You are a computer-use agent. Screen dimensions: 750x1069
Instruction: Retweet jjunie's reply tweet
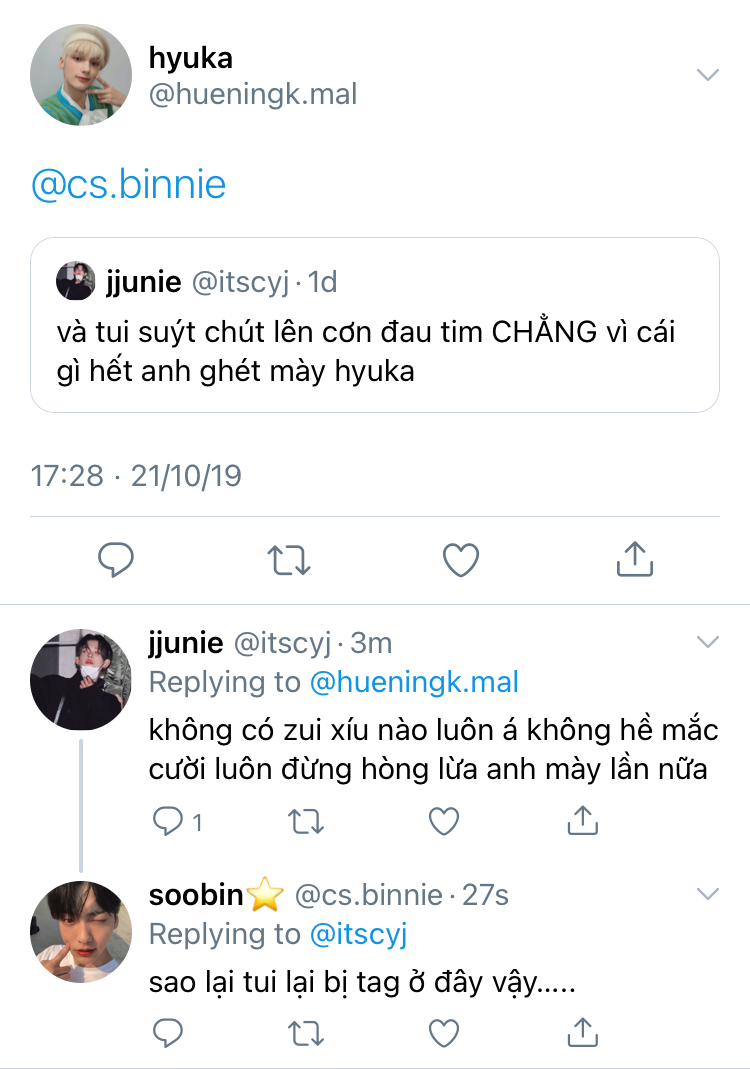pyautogui.click(x=305, y=822)
